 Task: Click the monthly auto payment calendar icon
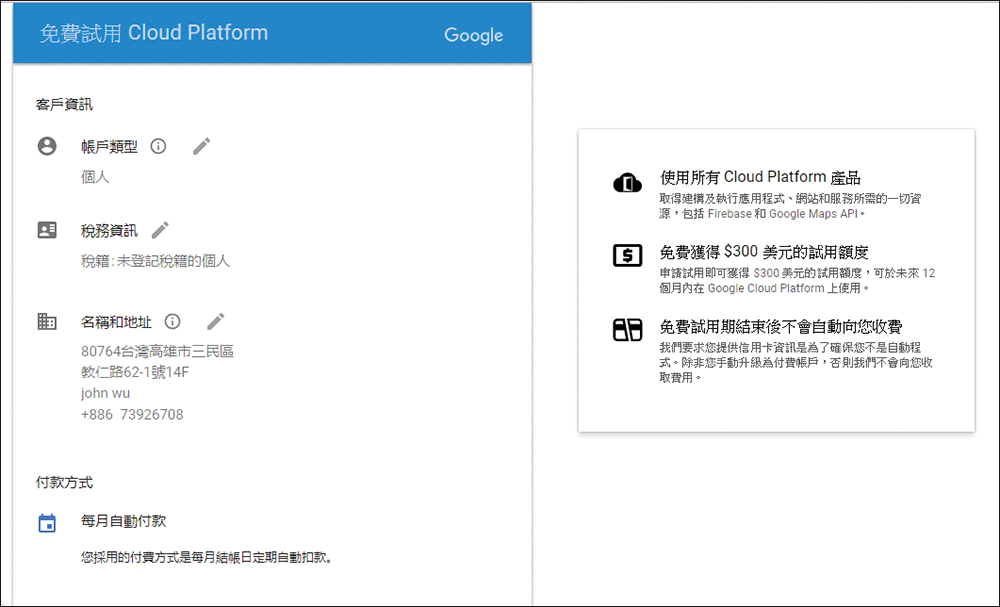tap(47, 523)
